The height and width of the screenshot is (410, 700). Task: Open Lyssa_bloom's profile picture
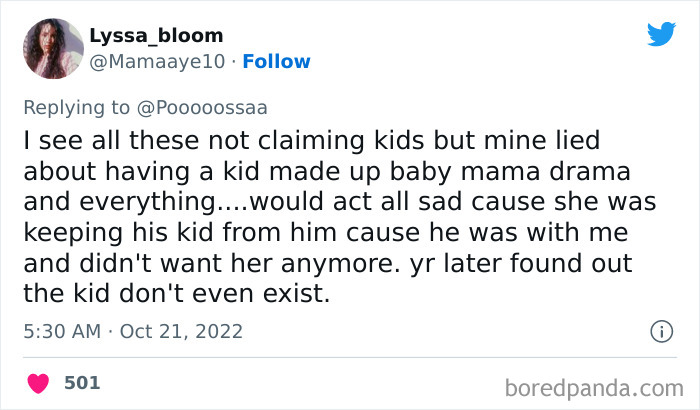pos(52,48)
